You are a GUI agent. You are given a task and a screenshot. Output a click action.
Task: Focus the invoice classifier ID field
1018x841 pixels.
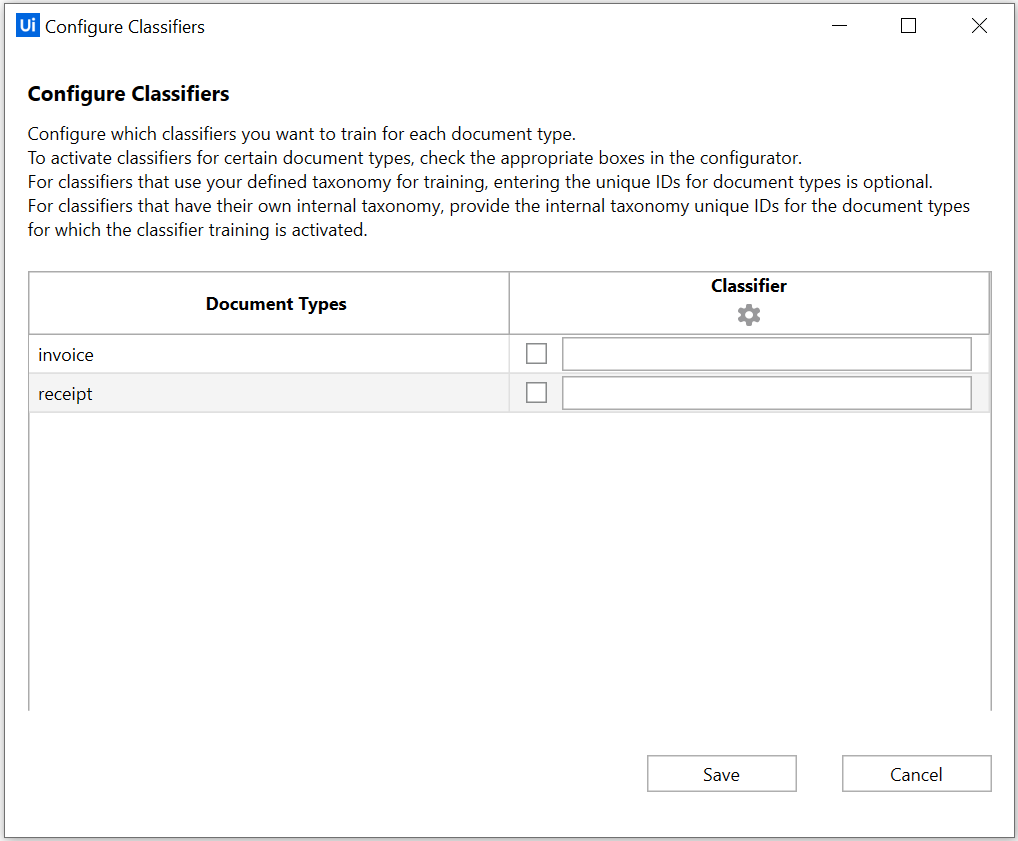767,354
